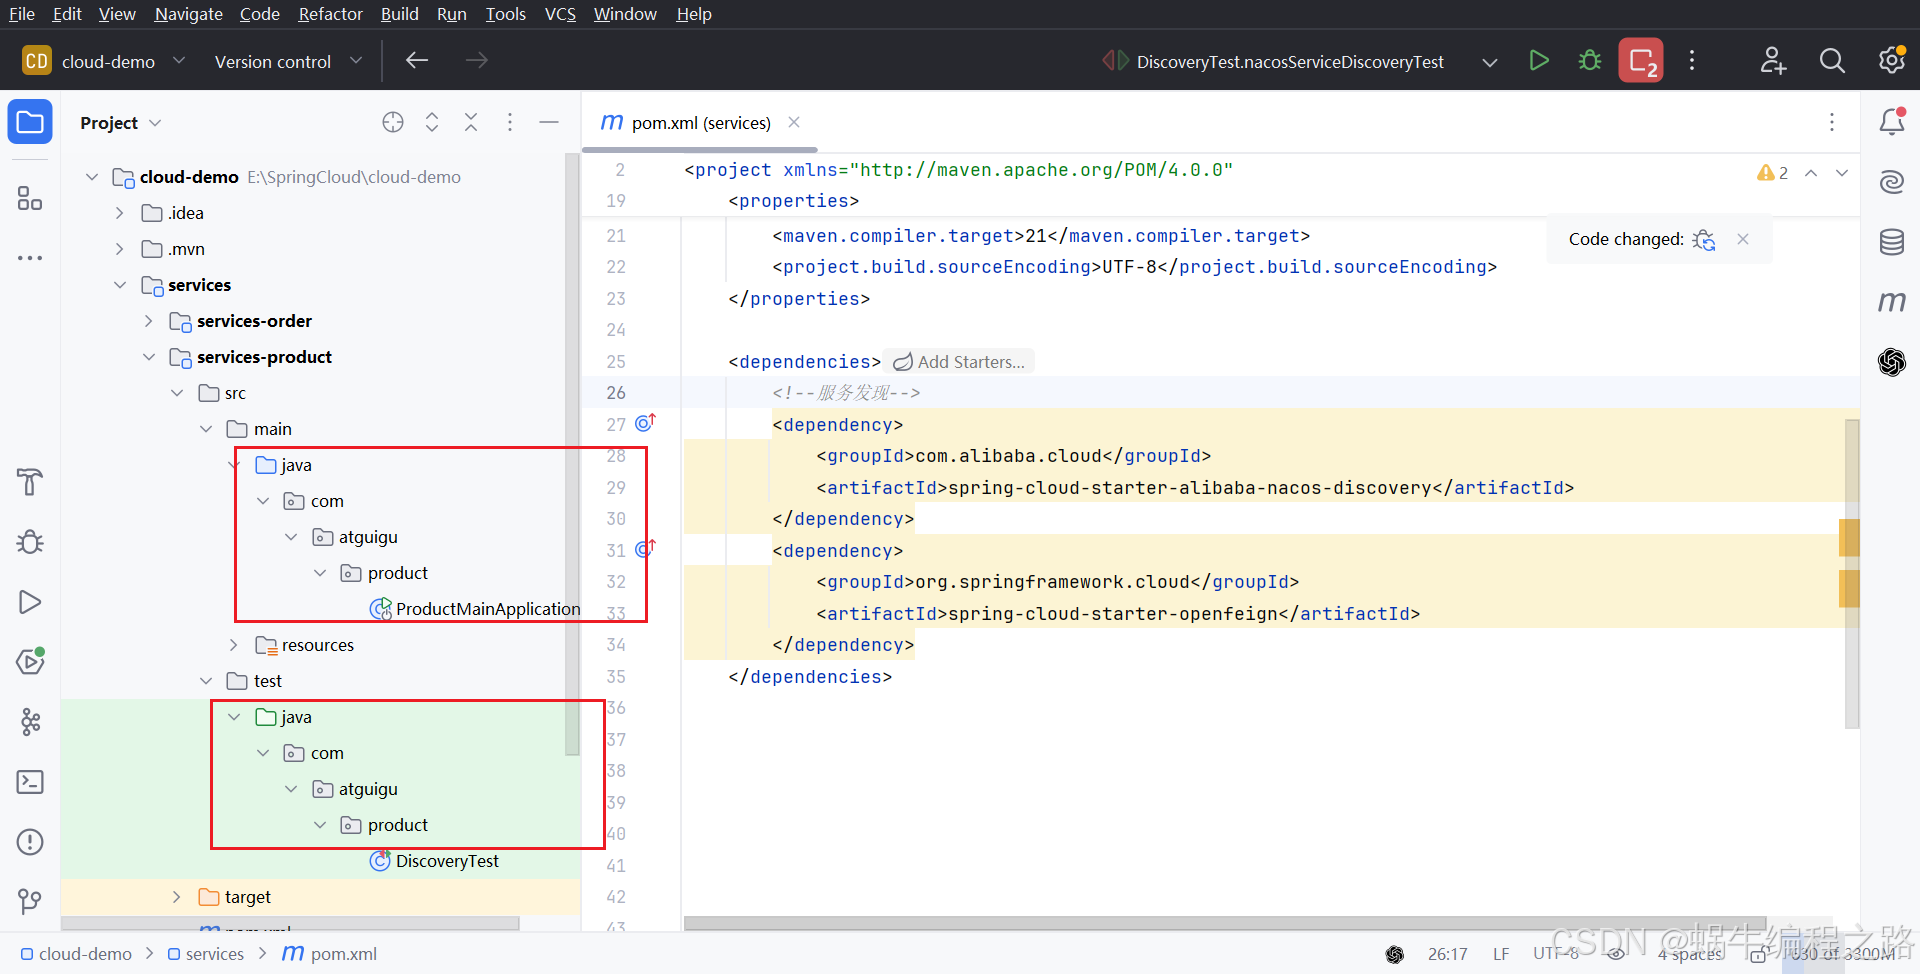Expand the .mvn folder

(120, 249)
